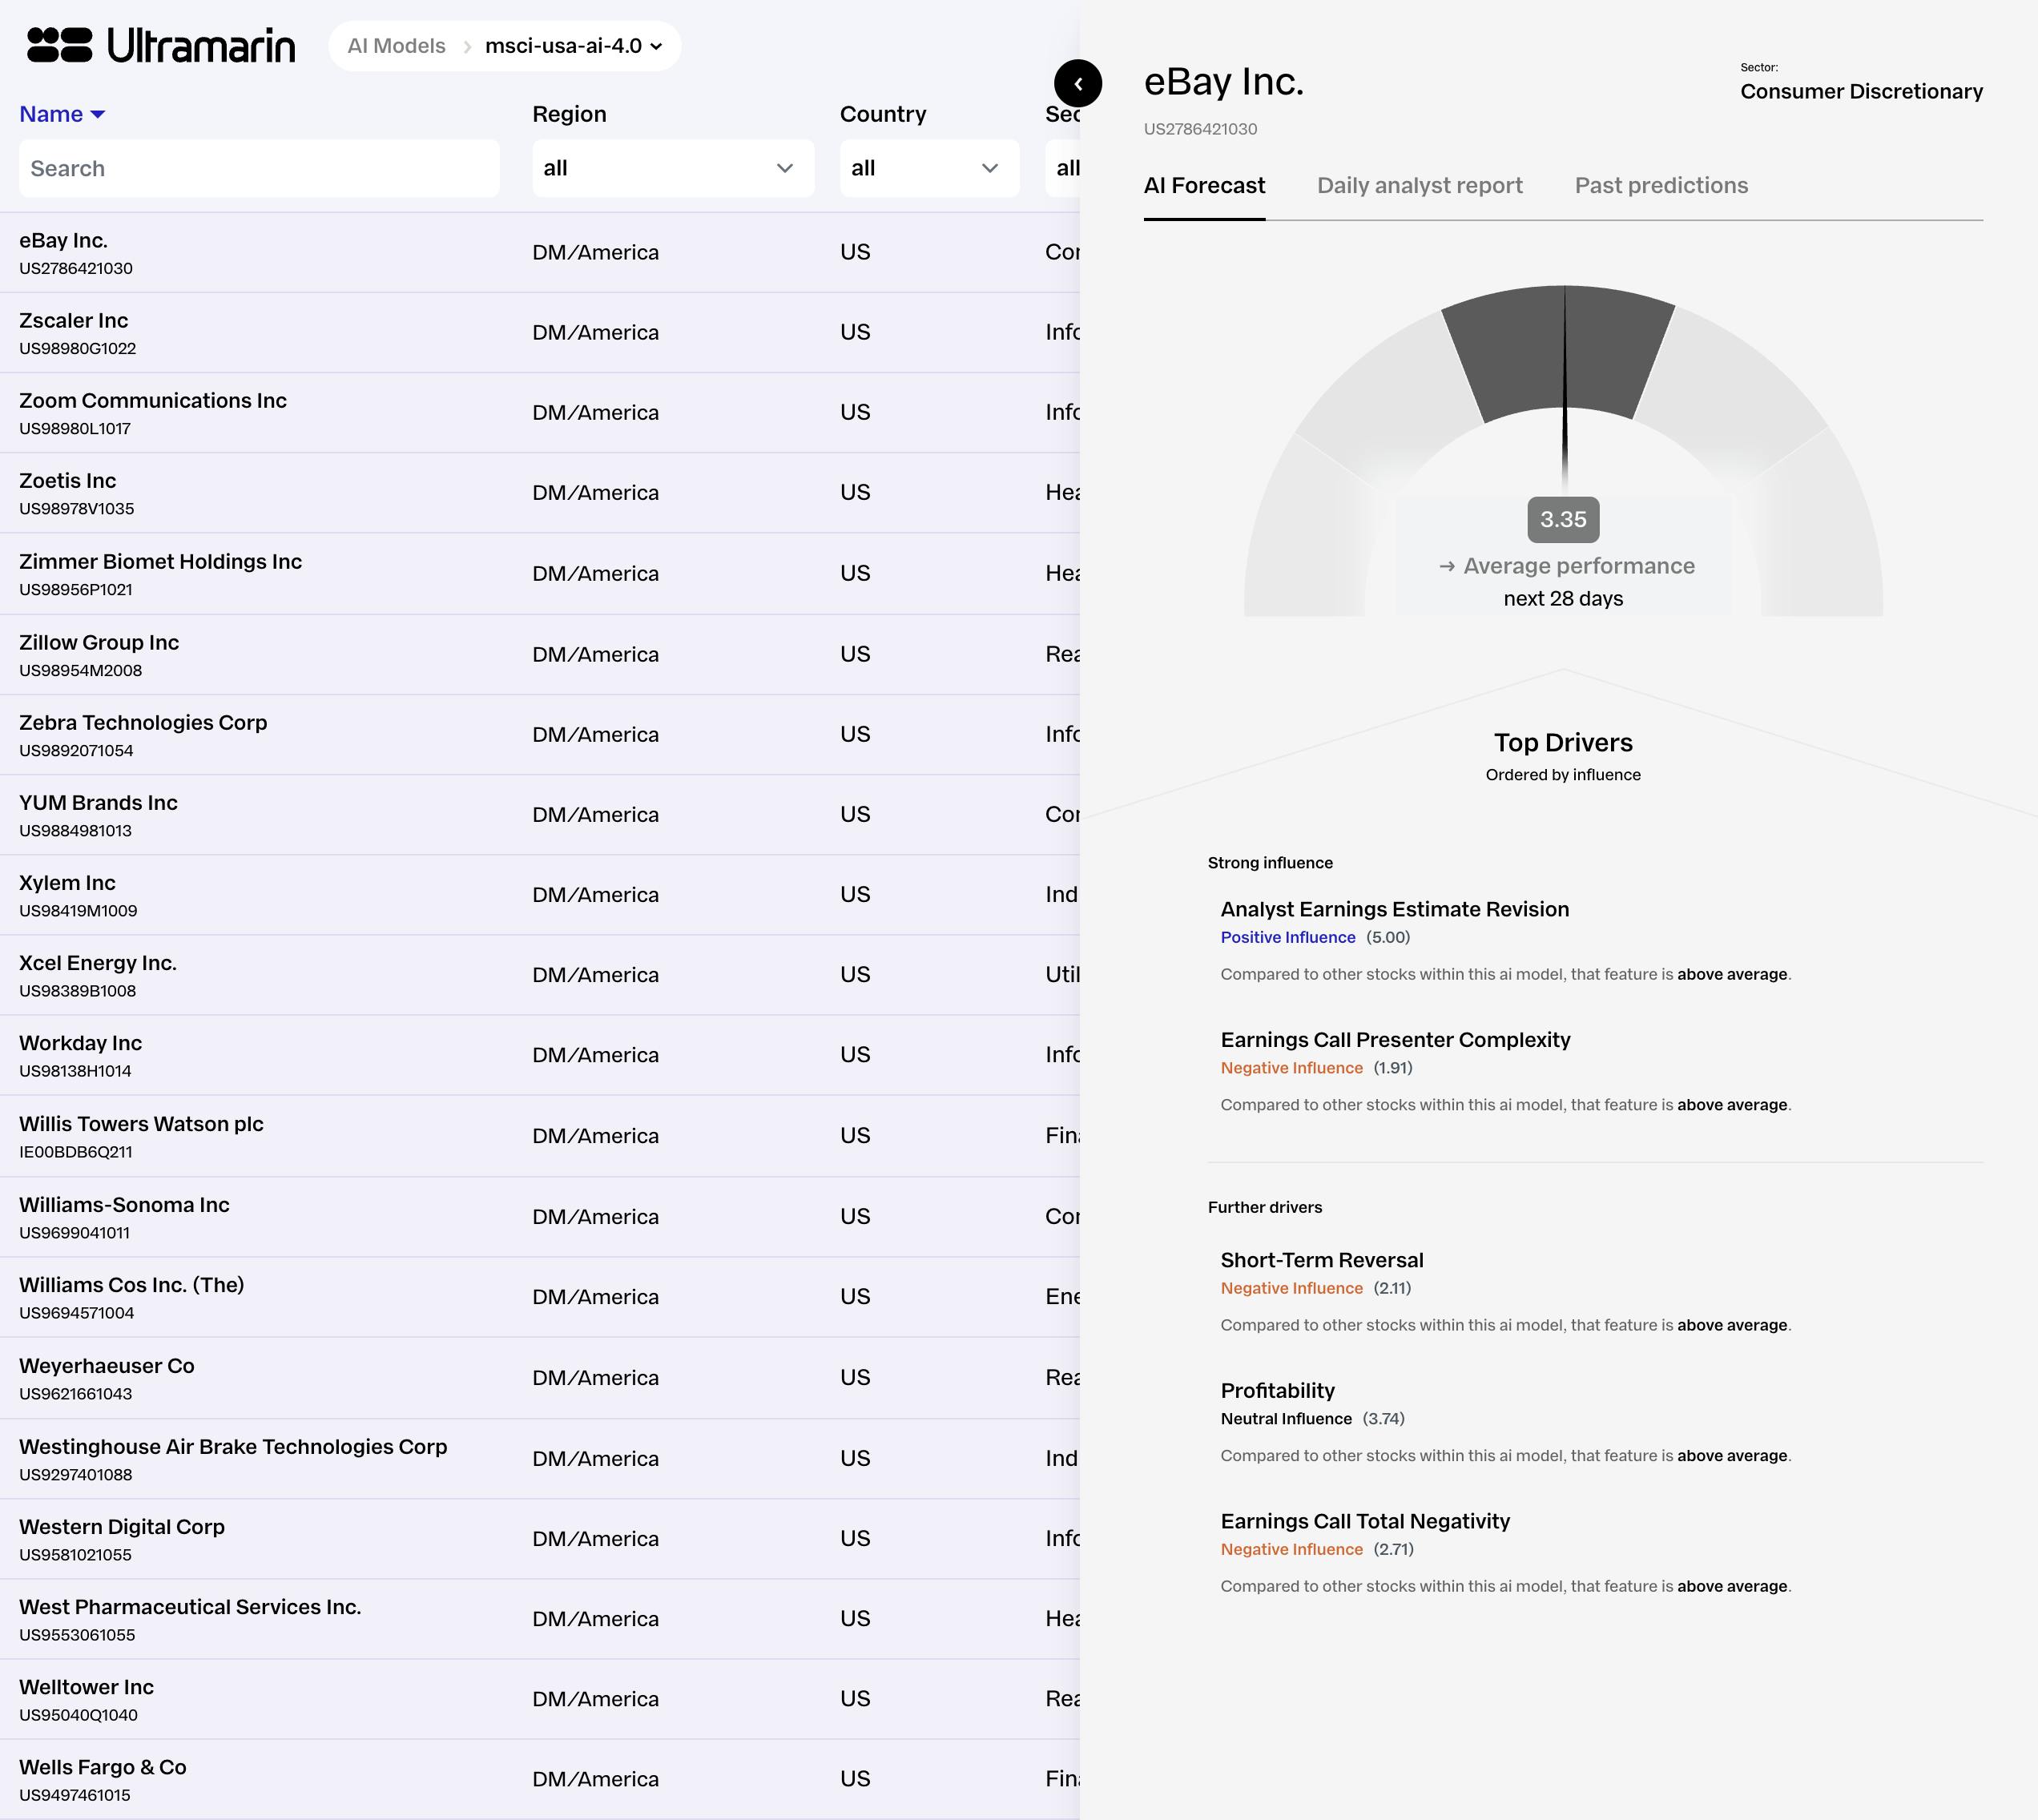Click the Top Drivers heading
The height and width of the screenshot is (1820, 2038).
[1562, 742]
